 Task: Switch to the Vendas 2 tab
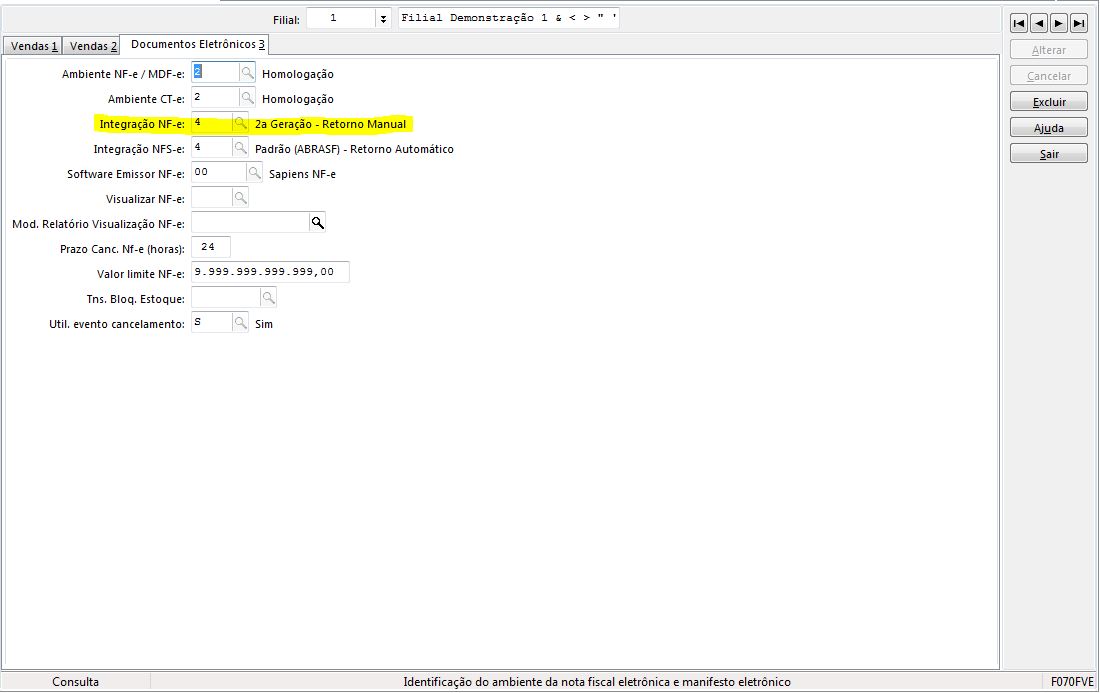(93, 46)
